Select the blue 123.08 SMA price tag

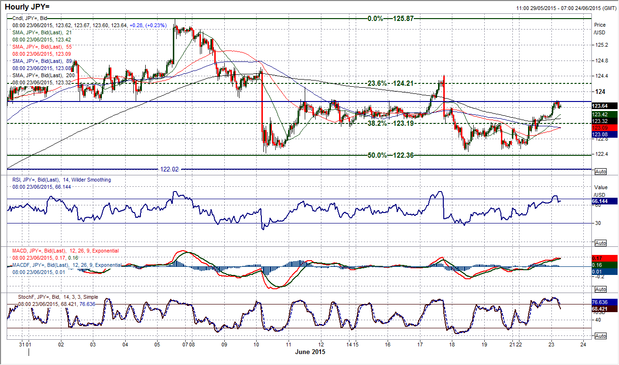(604, 135)
